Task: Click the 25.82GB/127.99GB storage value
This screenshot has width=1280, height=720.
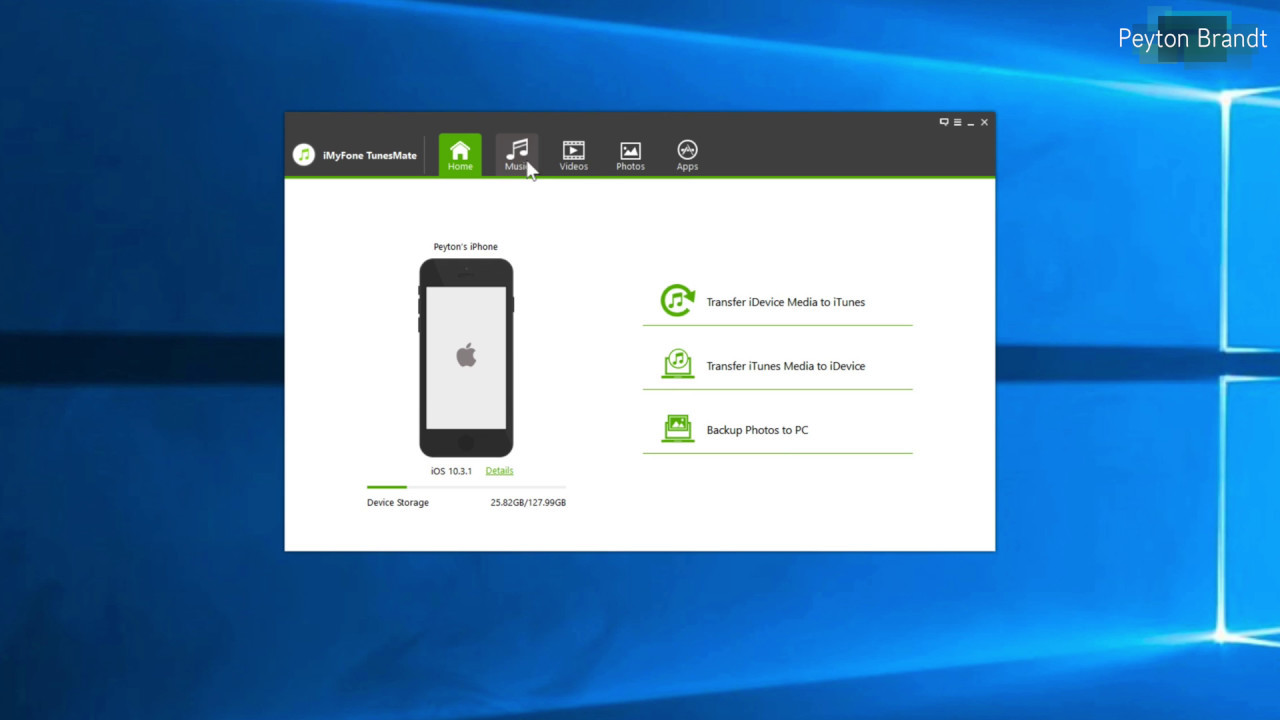Action: point(528,503)
